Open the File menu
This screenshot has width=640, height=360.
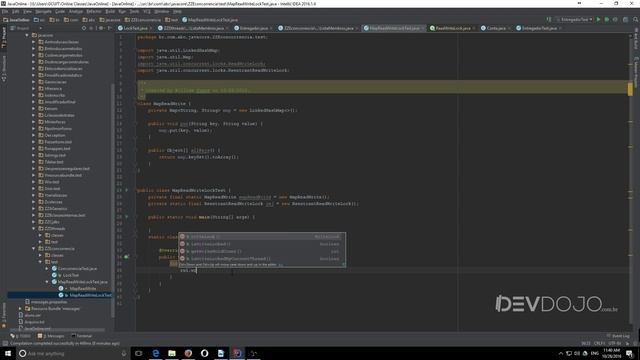(5, 11)
